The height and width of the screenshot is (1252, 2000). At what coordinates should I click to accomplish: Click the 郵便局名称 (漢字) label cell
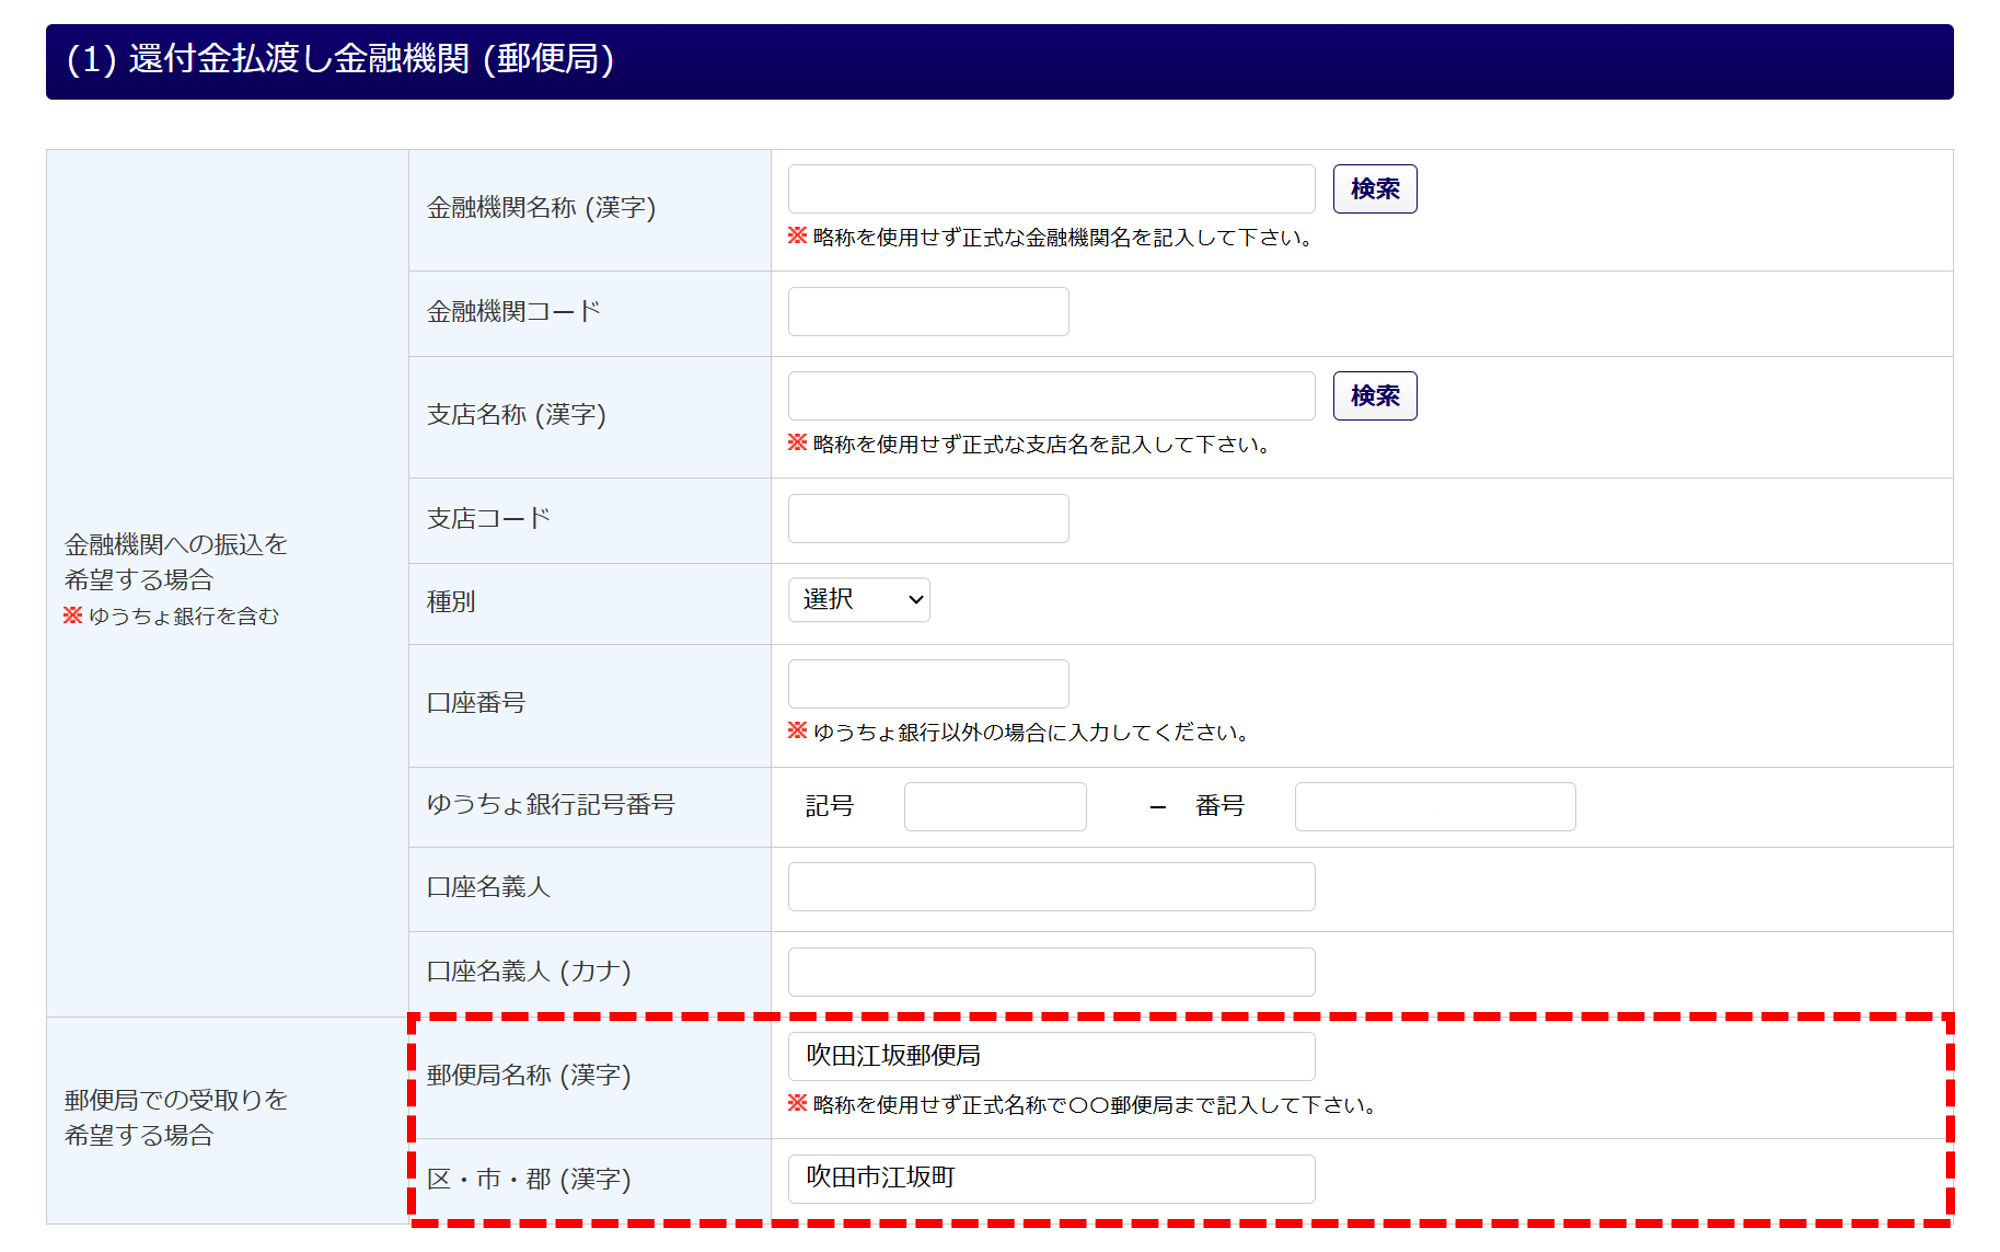529,1076
